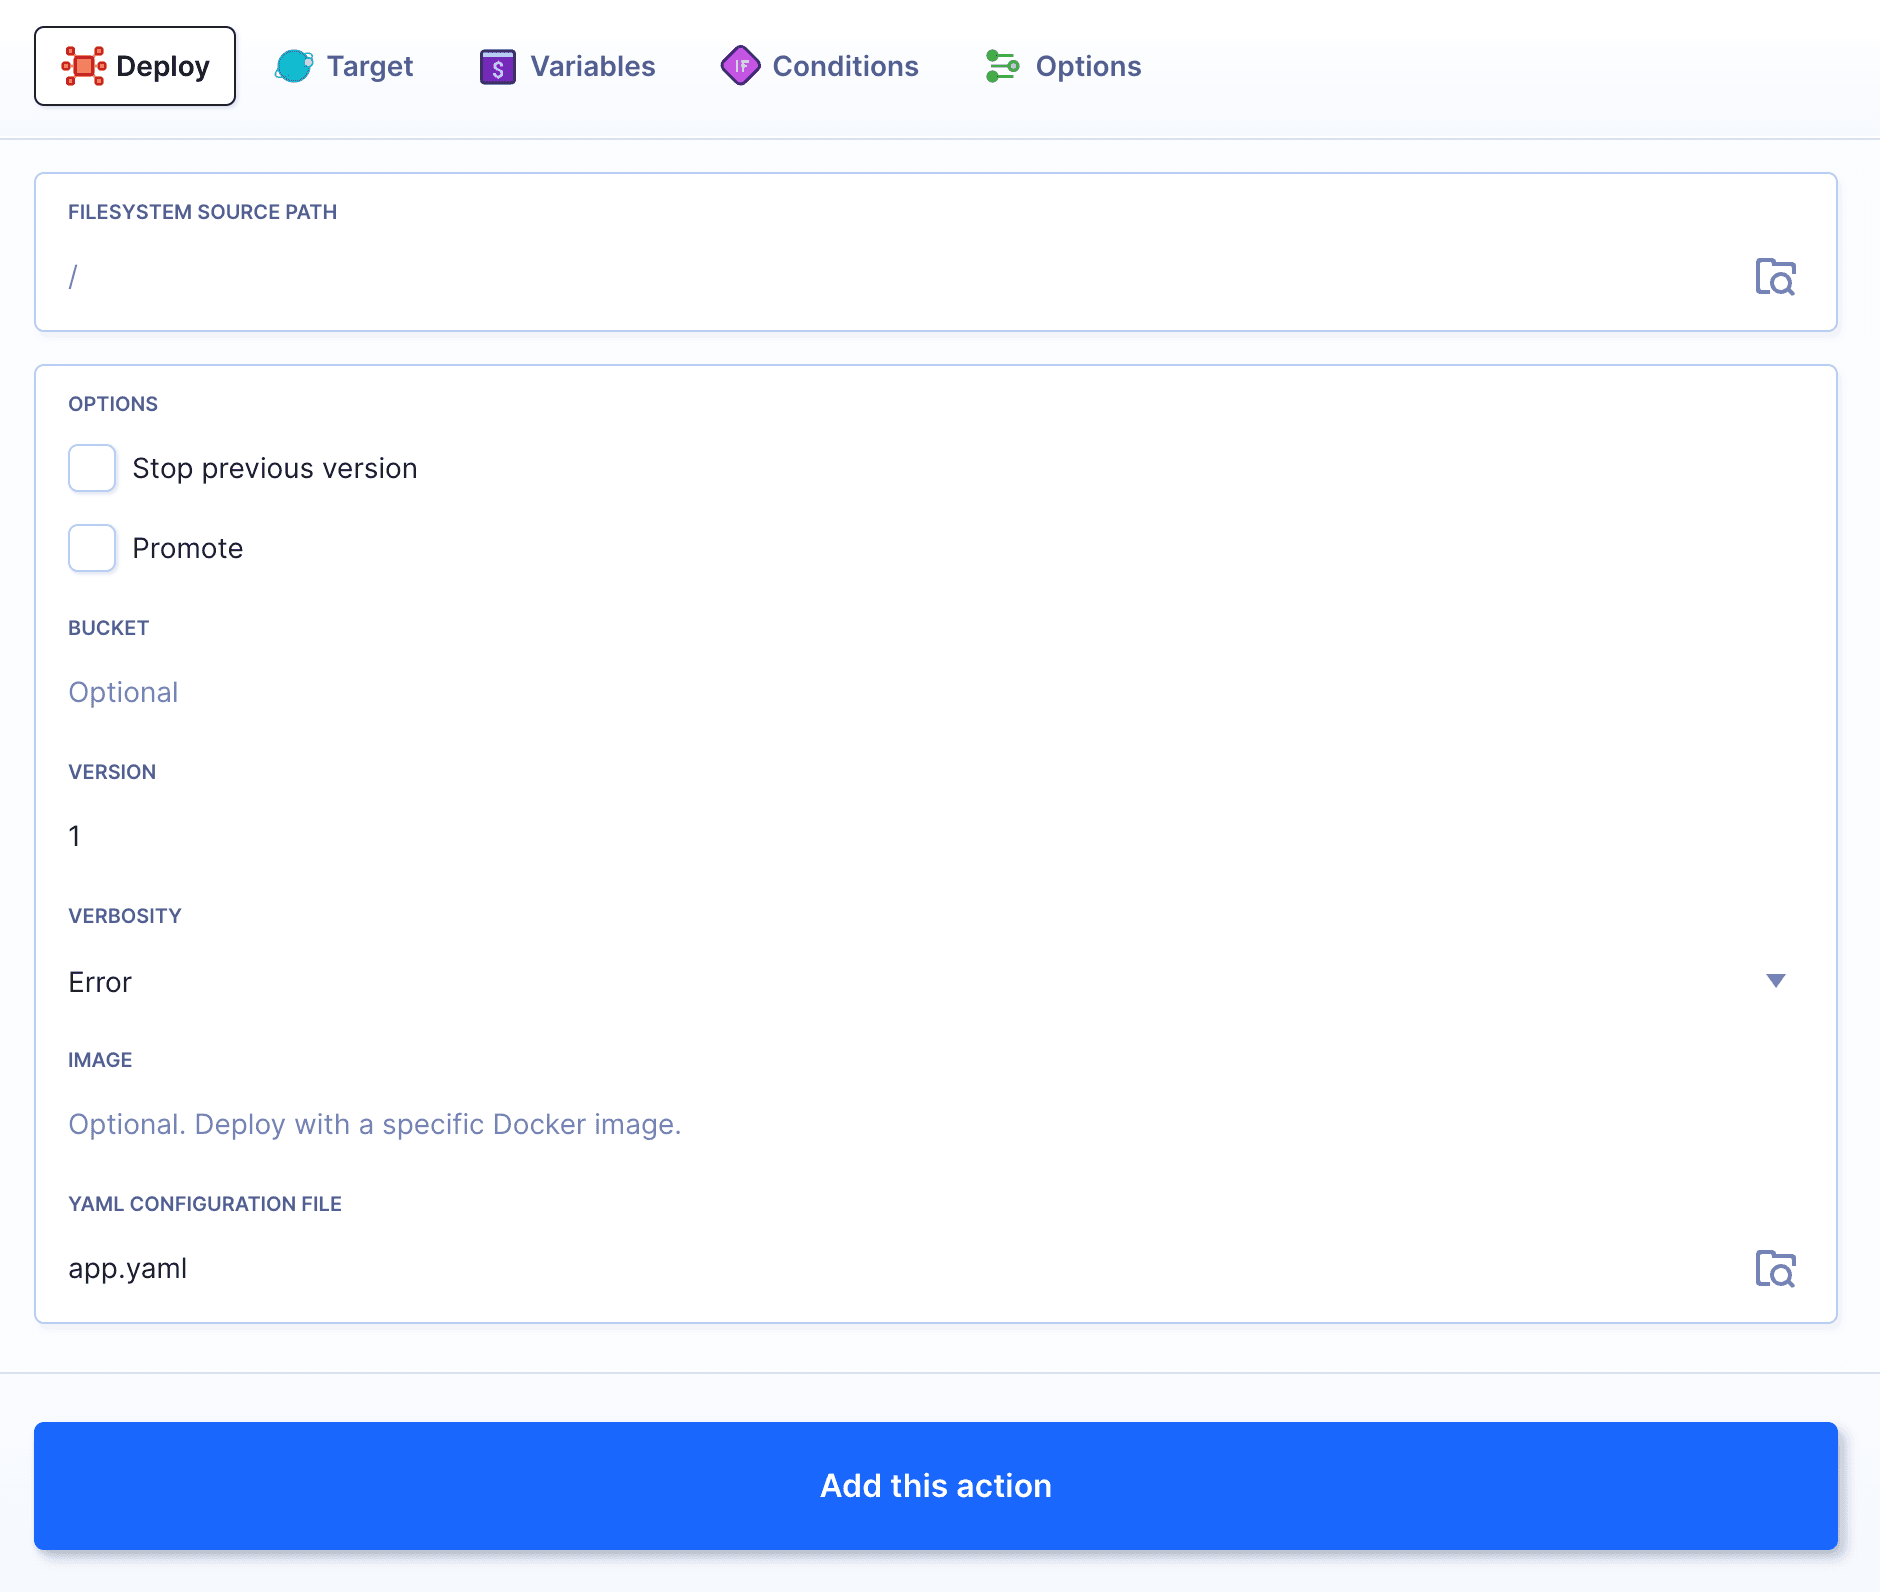
Task: Enable the Stop previous version option
Action: pyautogui.click(x=91, y=467)
